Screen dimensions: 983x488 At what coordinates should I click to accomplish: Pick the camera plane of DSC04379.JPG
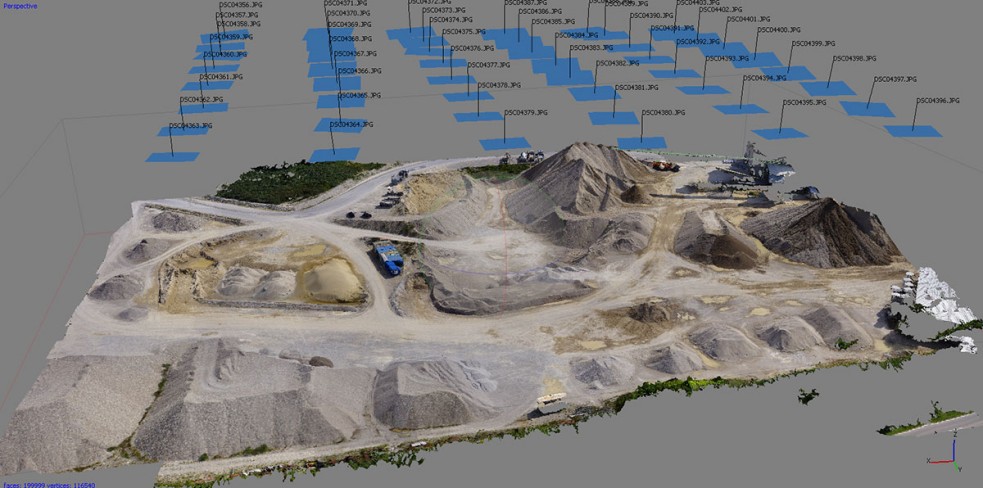click(504, 144)
